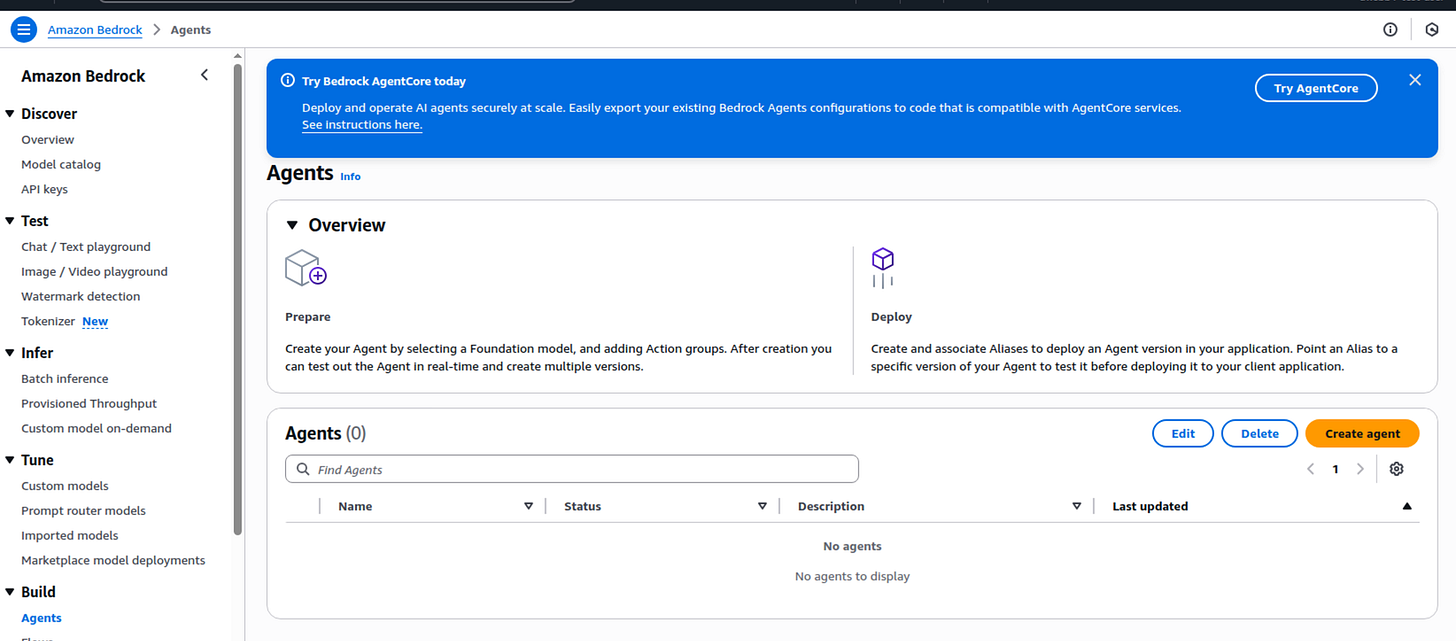Click the sidebar vertical scrollbar
Screen dimensions: 1456x641
237,298
